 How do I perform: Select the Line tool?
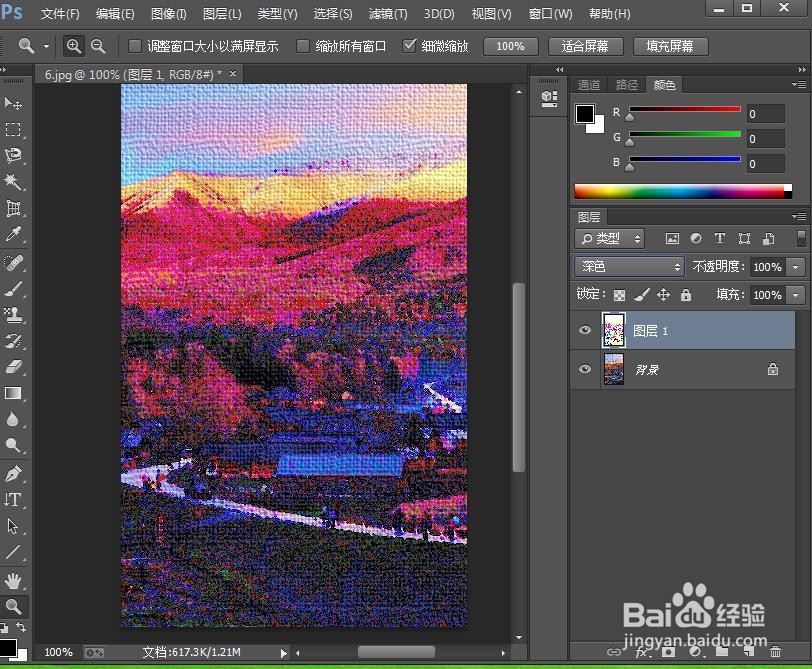pyautogui.click(x=13, y=552)
